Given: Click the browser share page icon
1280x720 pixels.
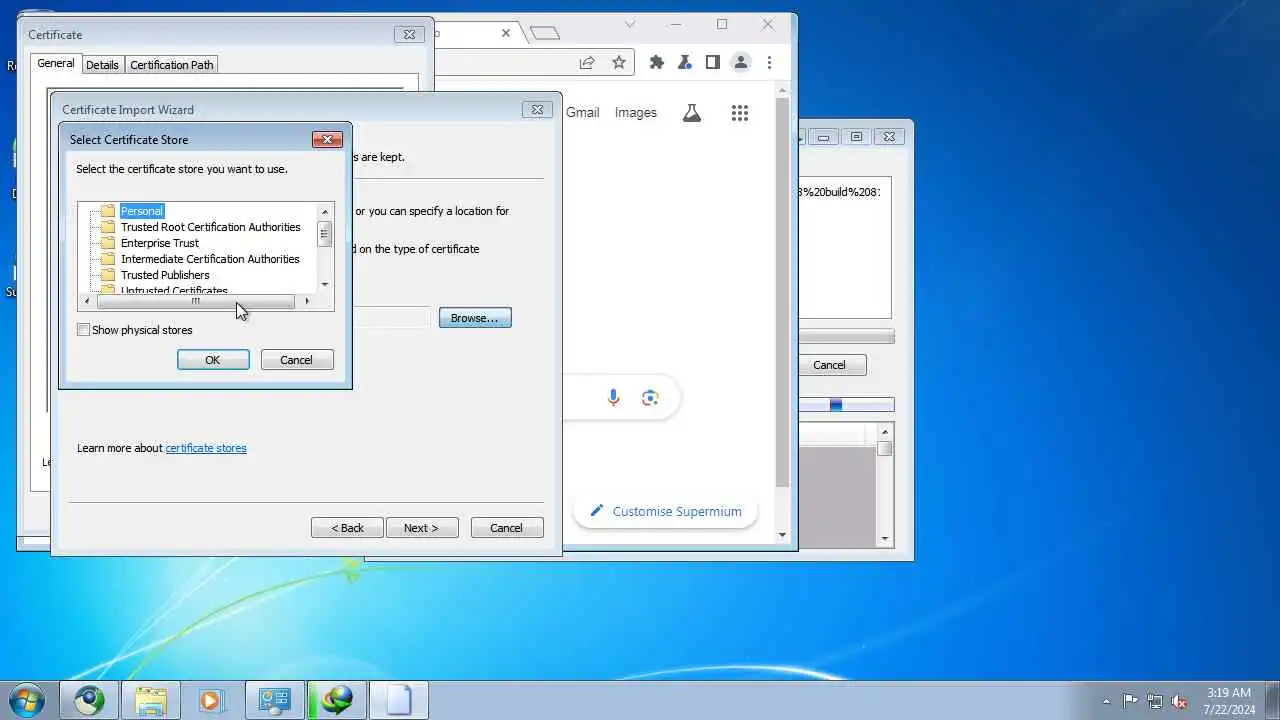Looking at the screenshot, I should pos(587,62).
